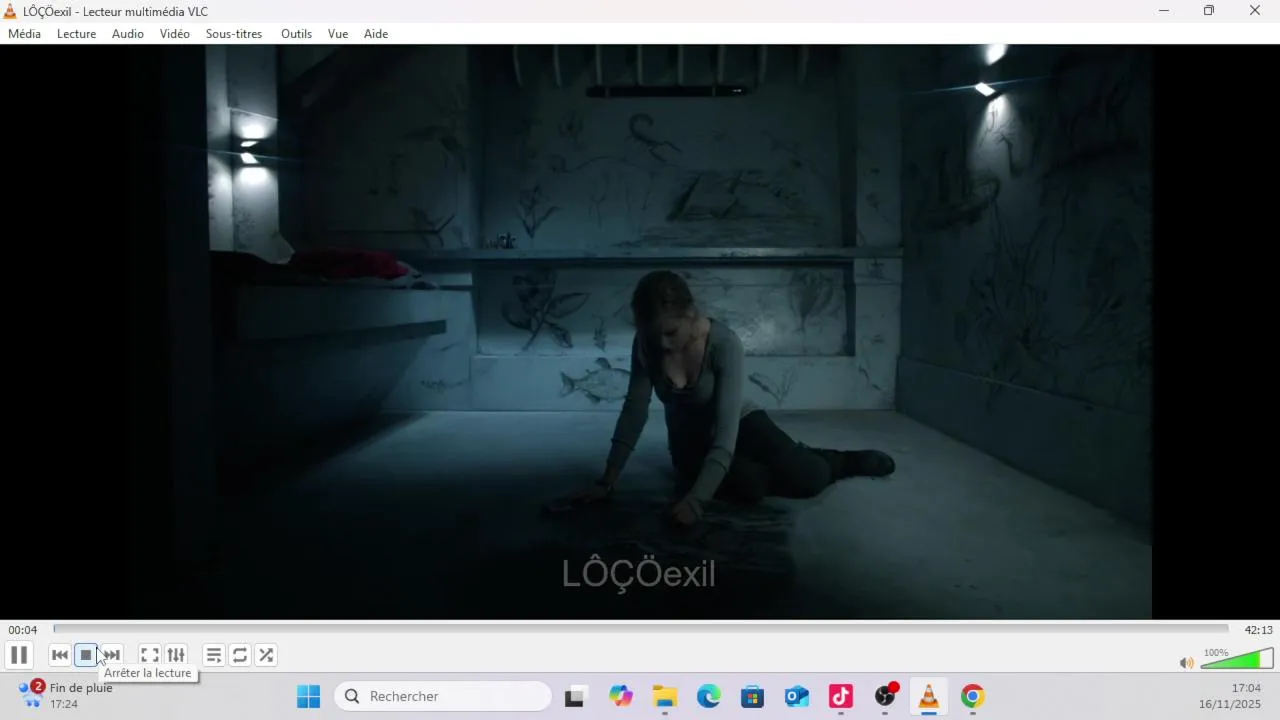The height and width of the screenshot is (720, 1280).
Task: Open the Sous-titres menu
Action: [234, 34]
